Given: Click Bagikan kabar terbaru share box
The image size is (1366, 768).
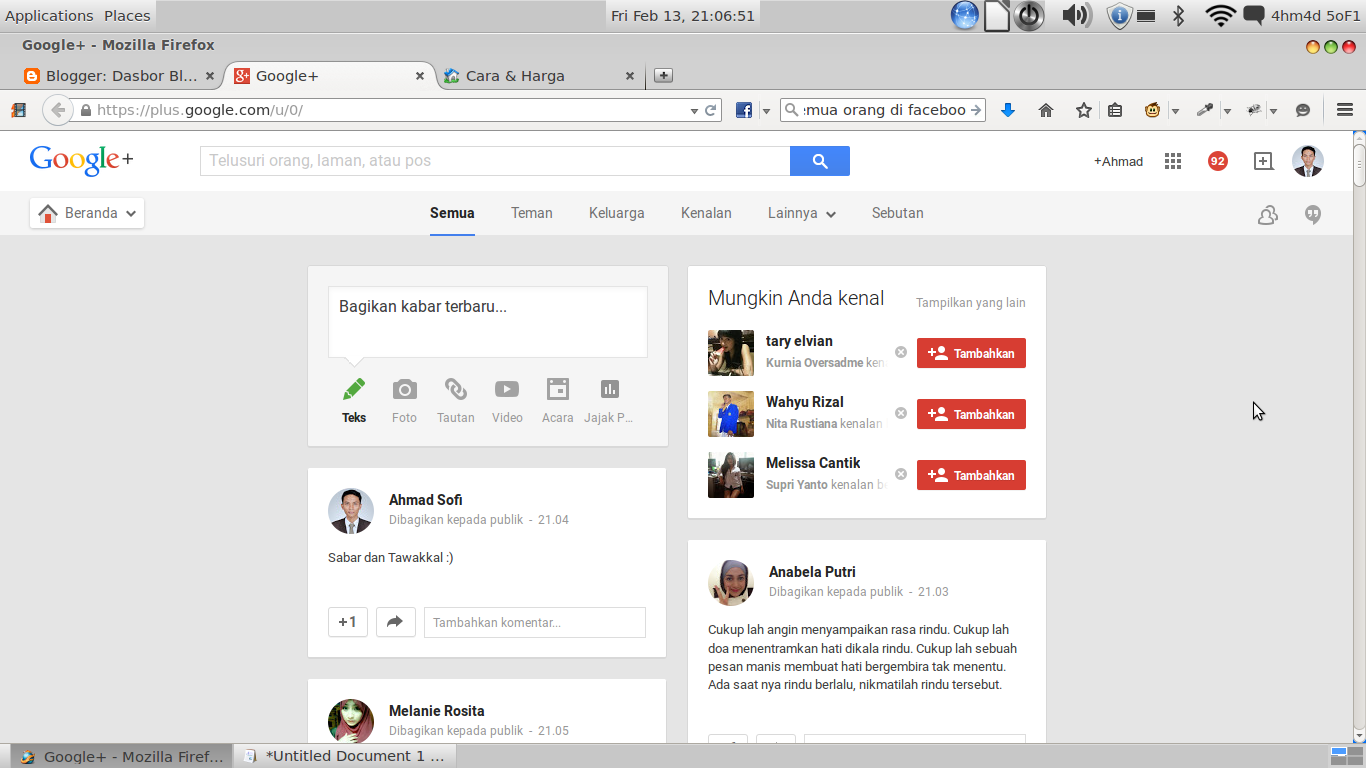Looking at the screenshot, I should 488,322.
